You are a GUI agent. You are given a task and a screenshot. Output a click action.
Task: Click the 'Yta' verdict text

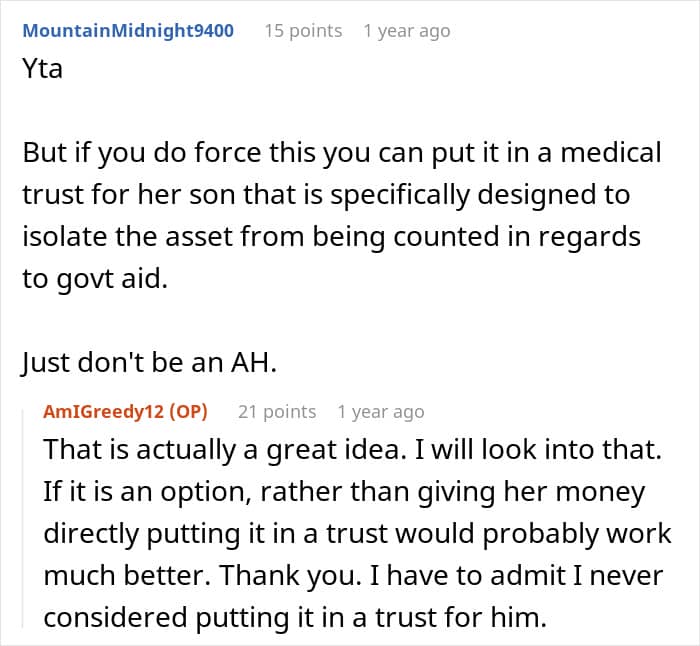click(x=42, y=71)
